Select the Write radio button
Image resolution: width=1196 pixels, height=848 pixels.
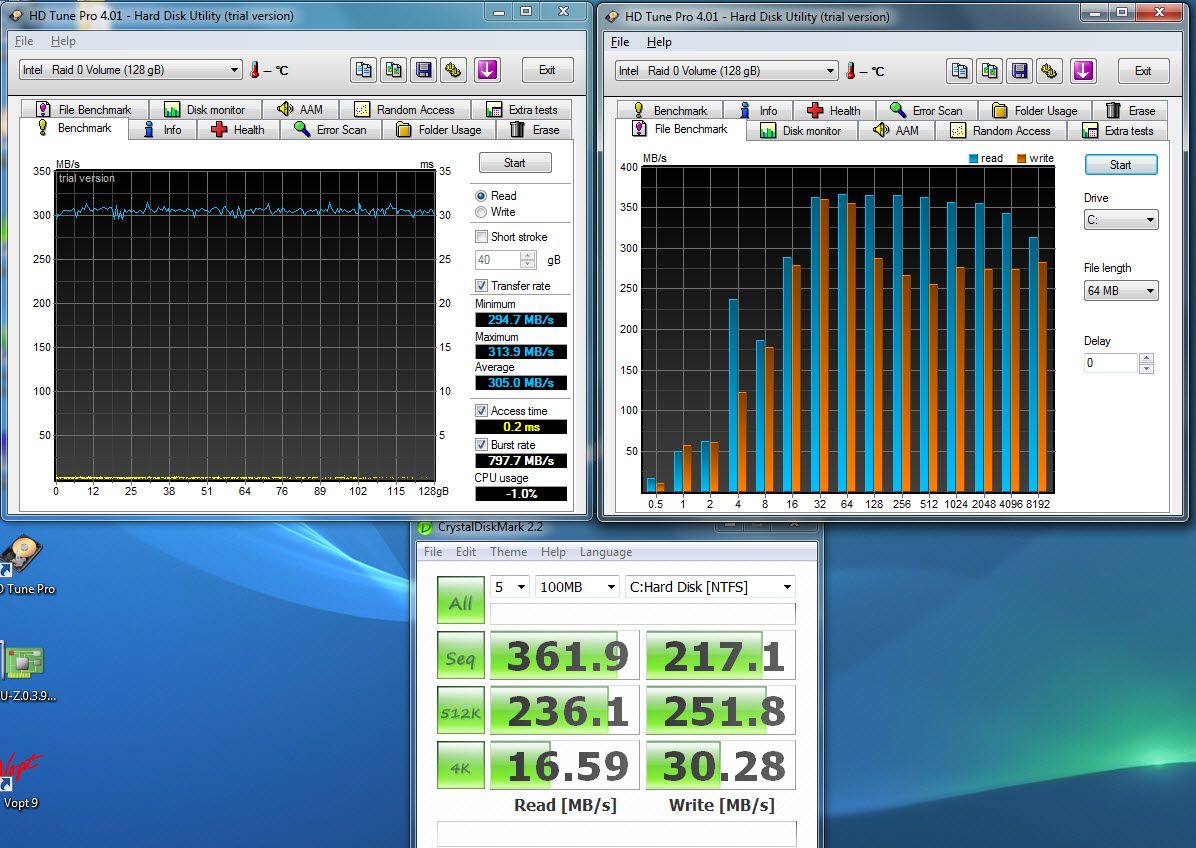coord(481,212)
